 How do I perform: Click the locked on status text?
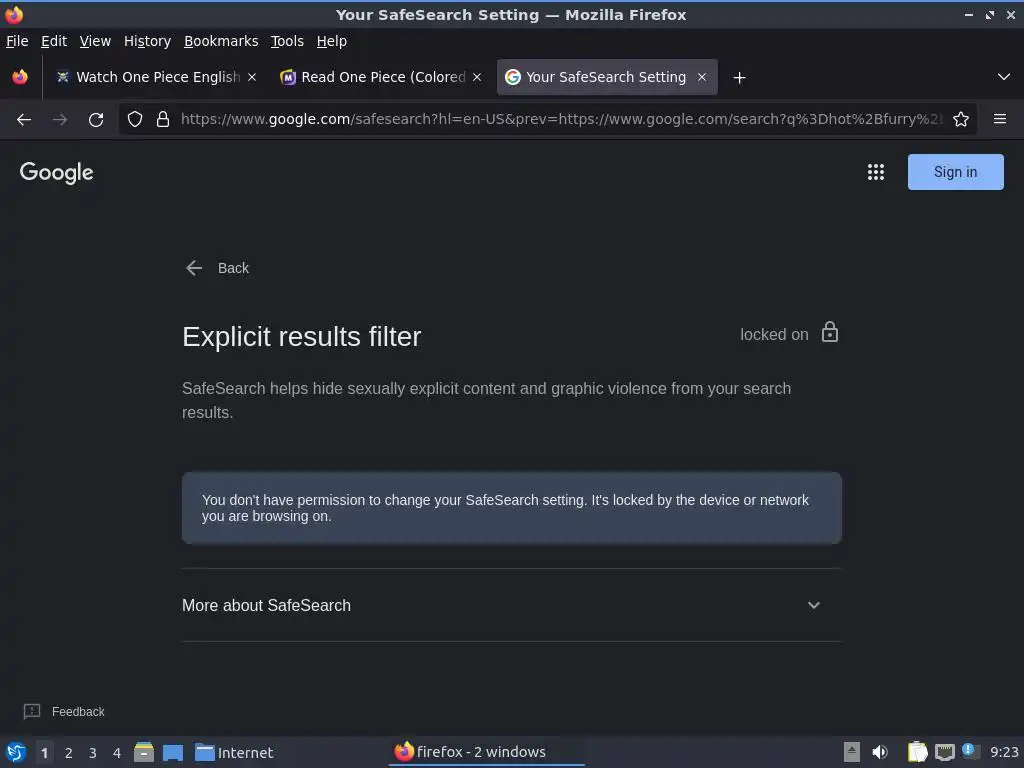(774, 334)
